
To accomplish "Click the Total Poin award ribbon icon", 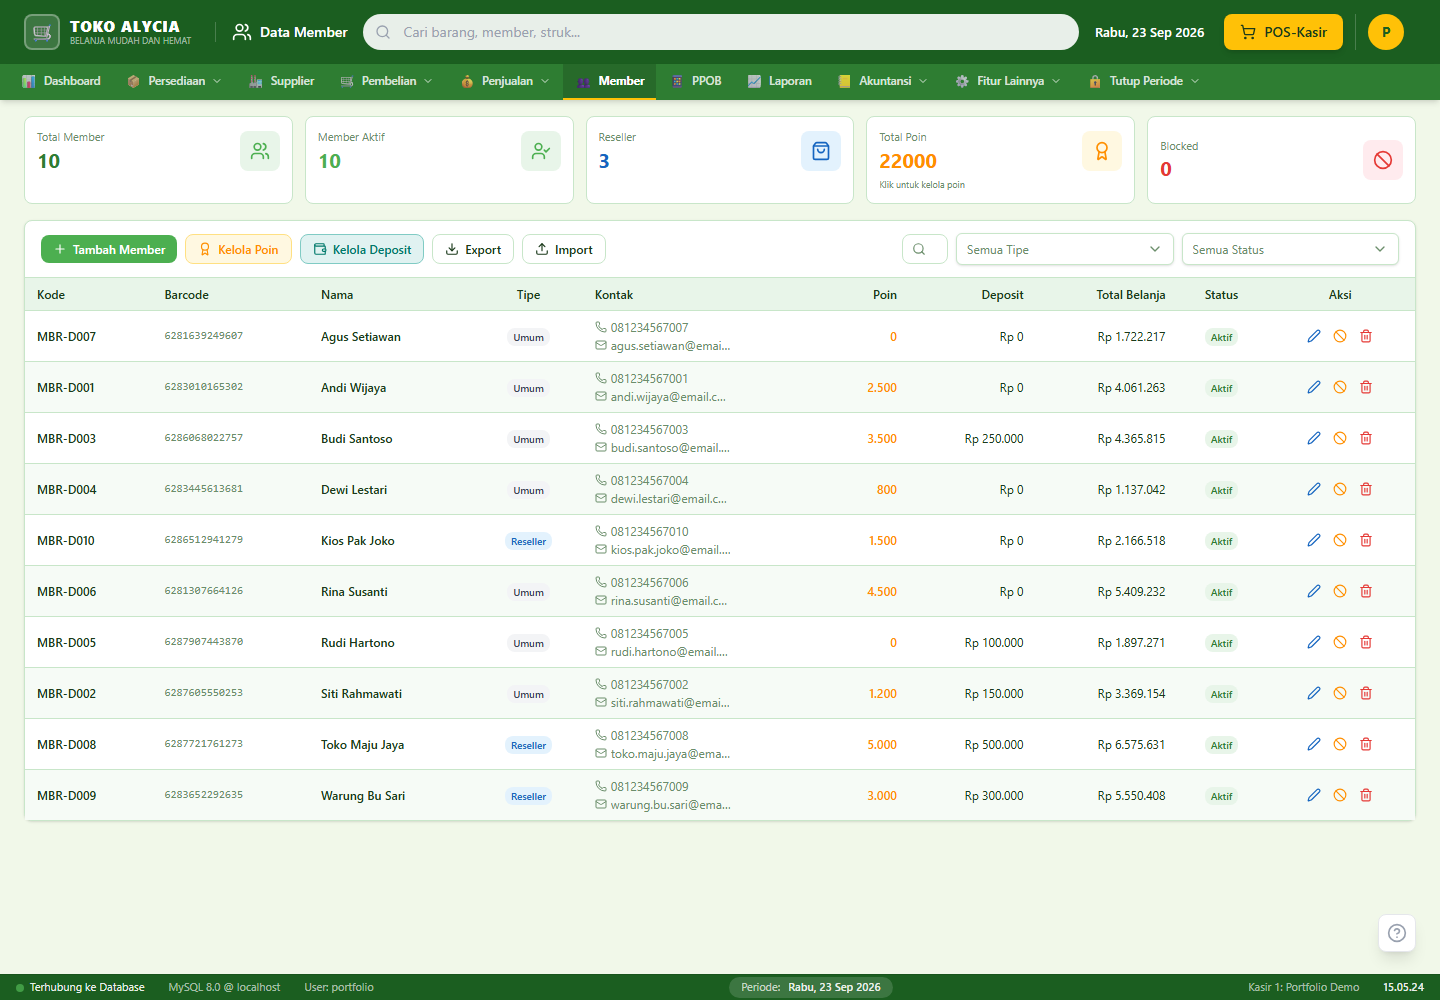I will pyautogui.click(x=1102, y=151).
